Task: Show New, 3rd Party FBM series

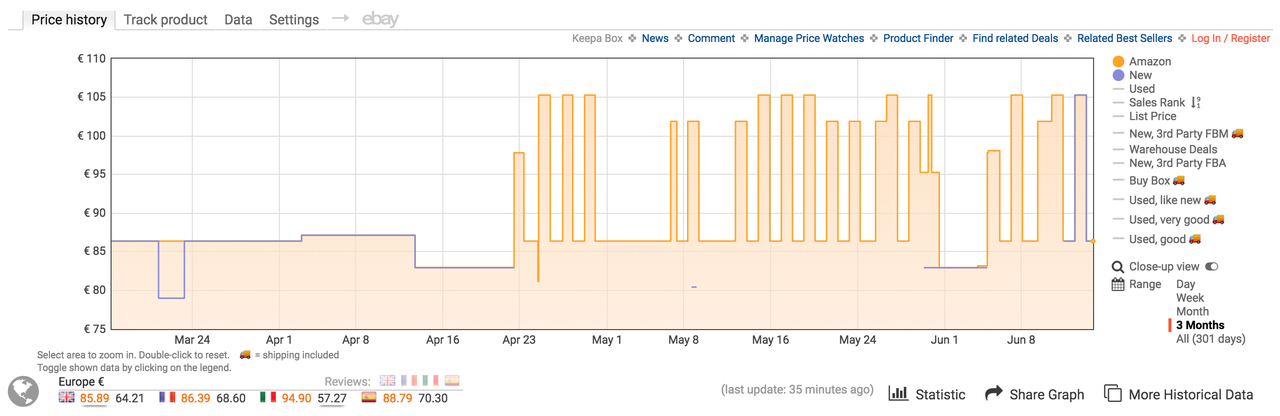Action: point(1179,133)
